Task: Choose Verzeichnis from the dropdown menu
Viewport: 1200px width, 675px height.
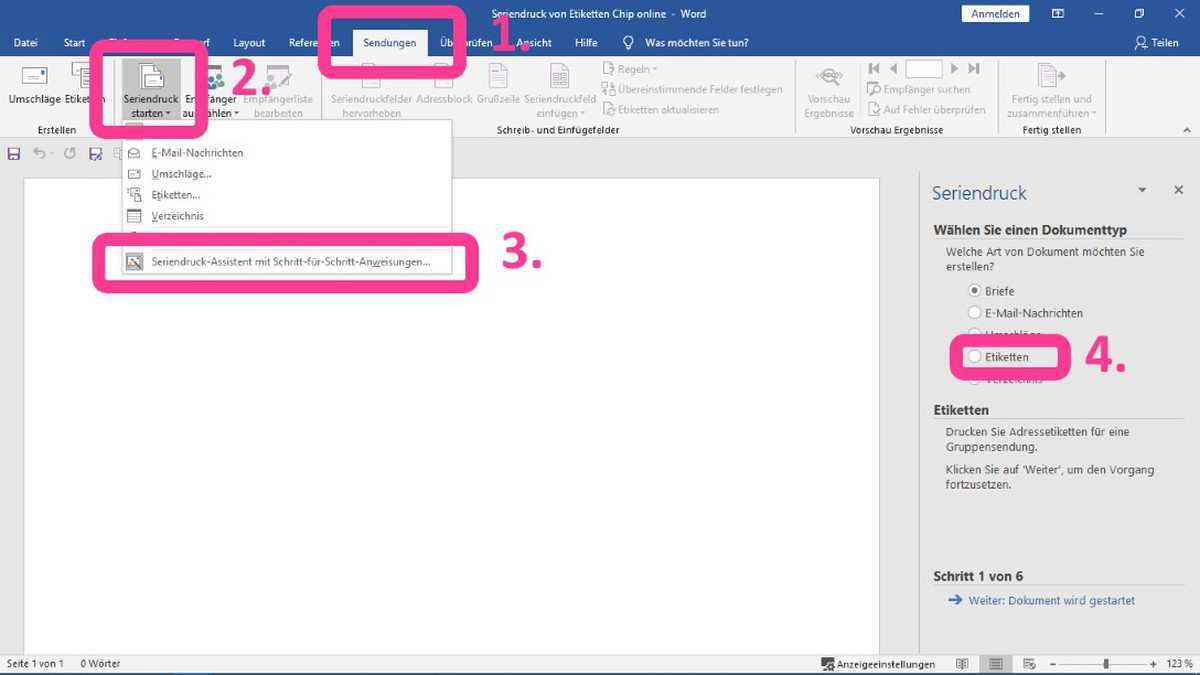Action: (x=177, y=216)
